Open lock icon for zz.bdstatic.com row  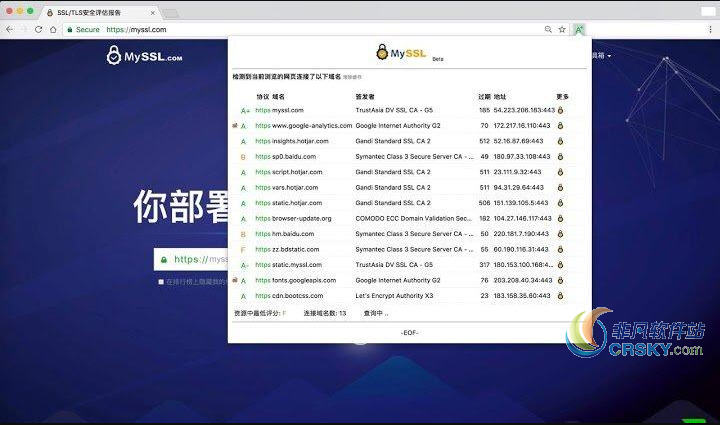(x=560, y=249)
